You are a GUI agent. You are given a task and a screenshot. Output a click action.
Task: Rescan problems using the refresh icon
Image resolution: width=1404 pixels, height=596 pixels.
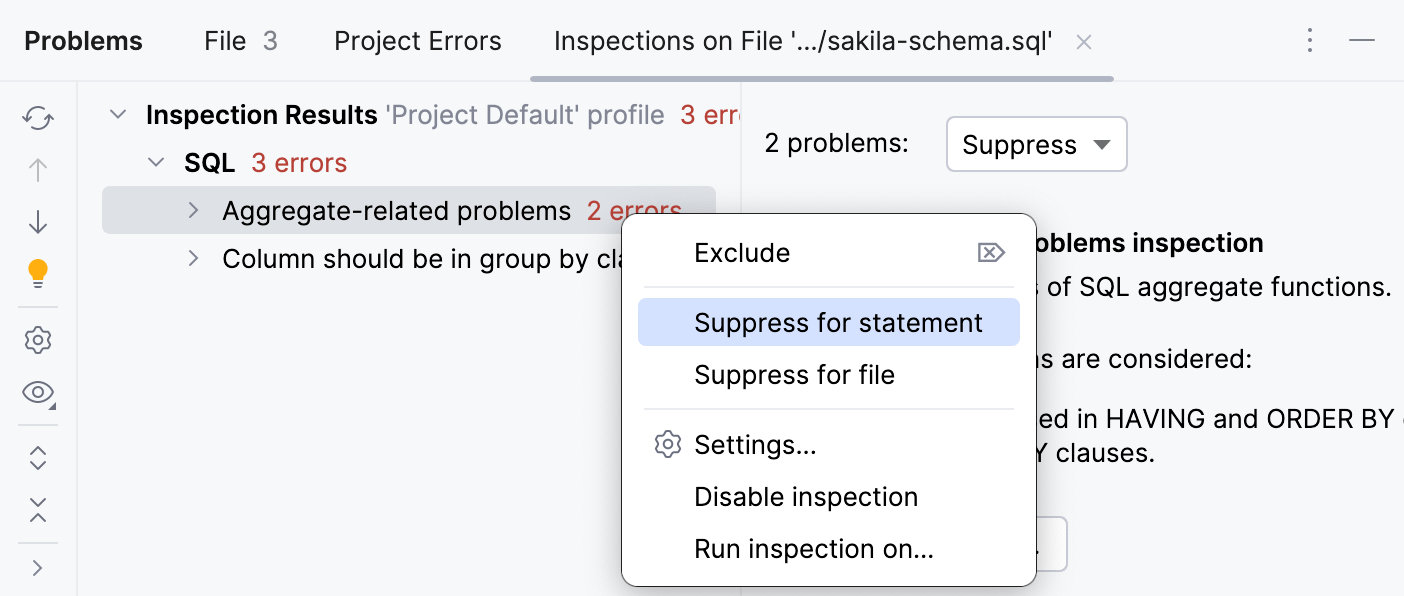[37, 117]
